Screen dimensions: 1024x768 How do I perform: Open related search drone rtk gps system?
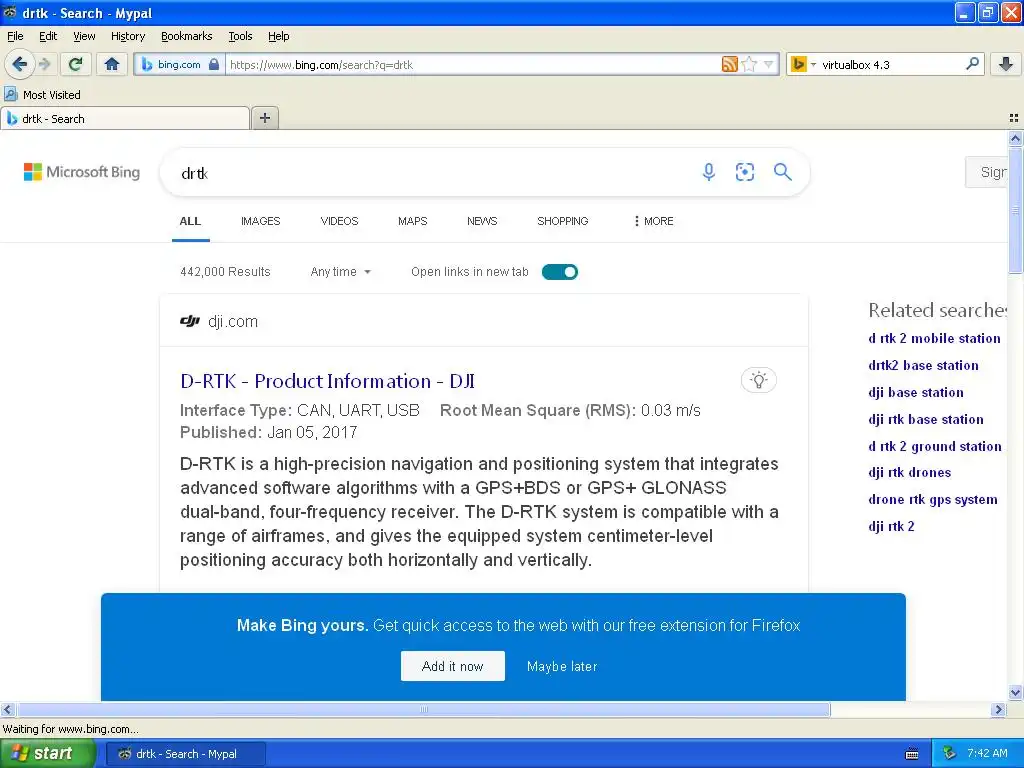pyautogui.click(x=933, y=499)
